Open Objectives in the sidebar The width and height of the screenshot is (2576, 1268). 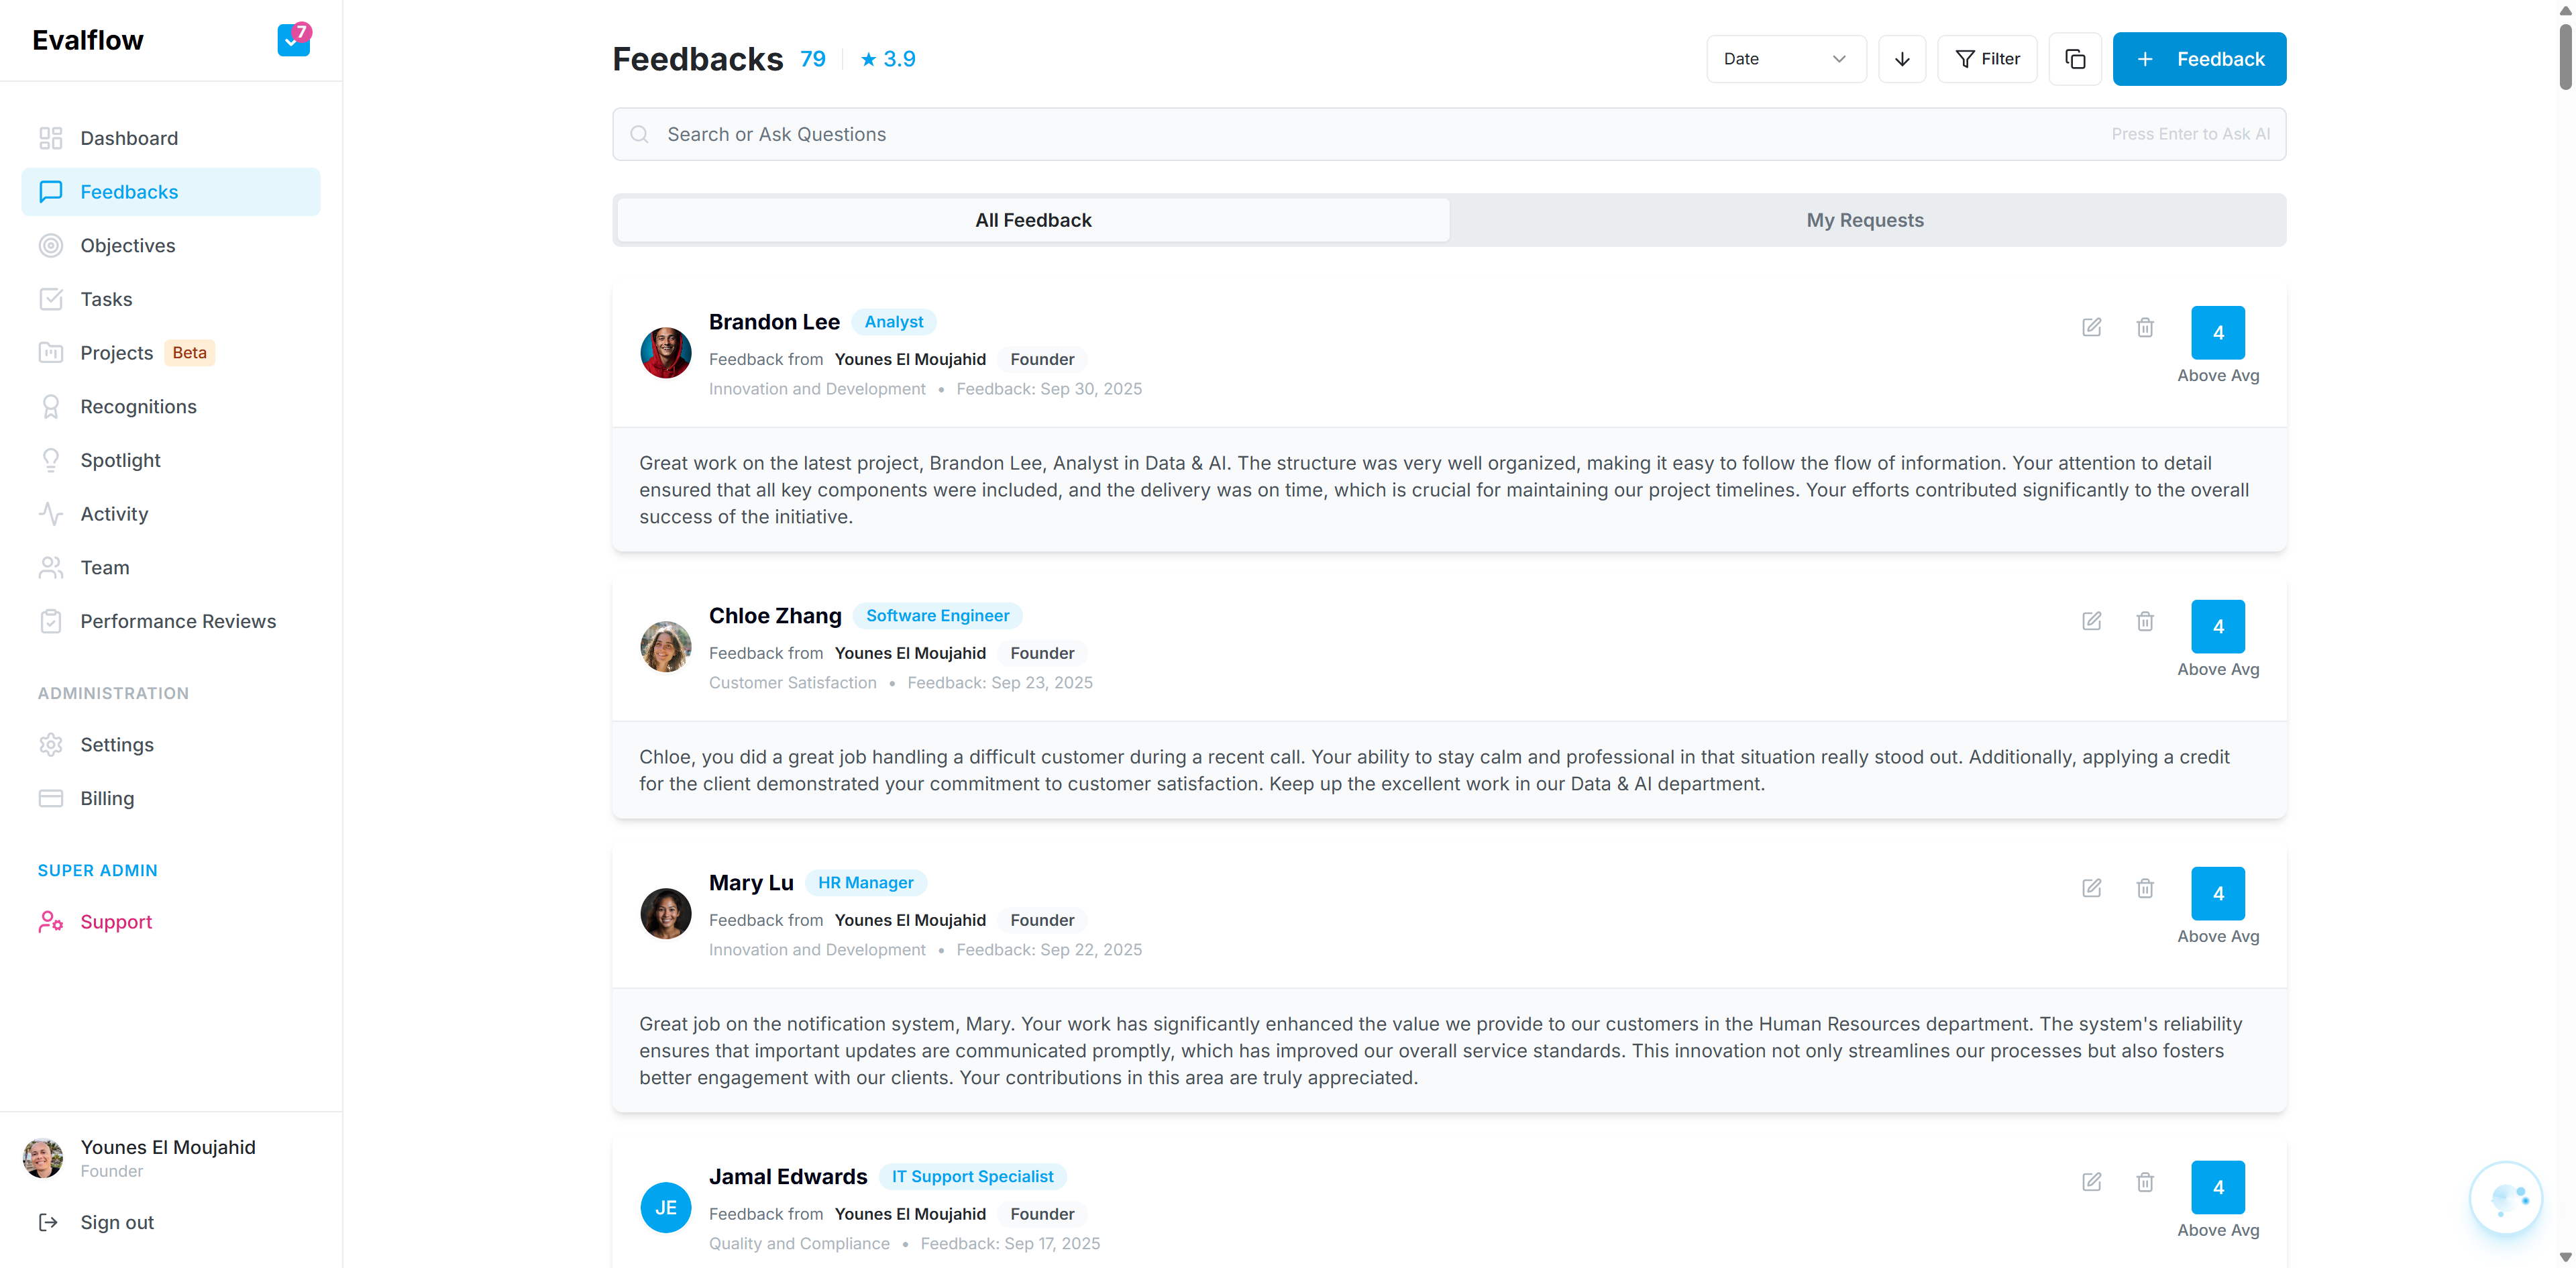(127, 245)
